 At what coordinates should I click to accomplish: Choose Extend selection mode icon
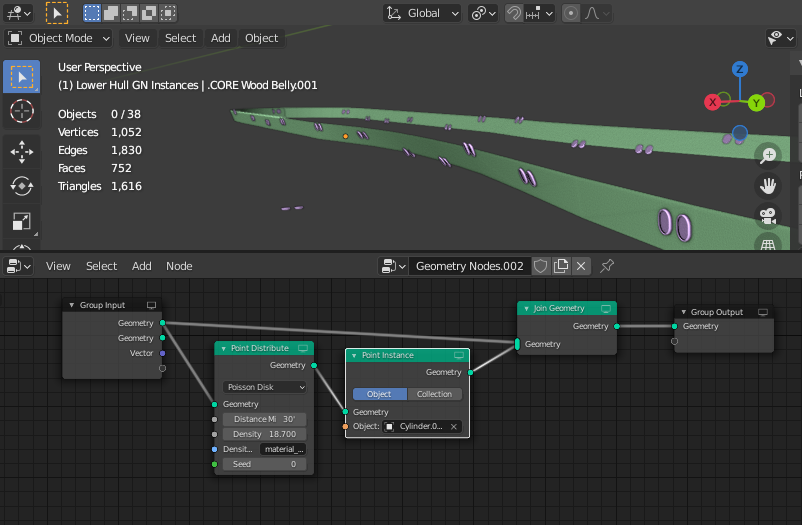110,13
